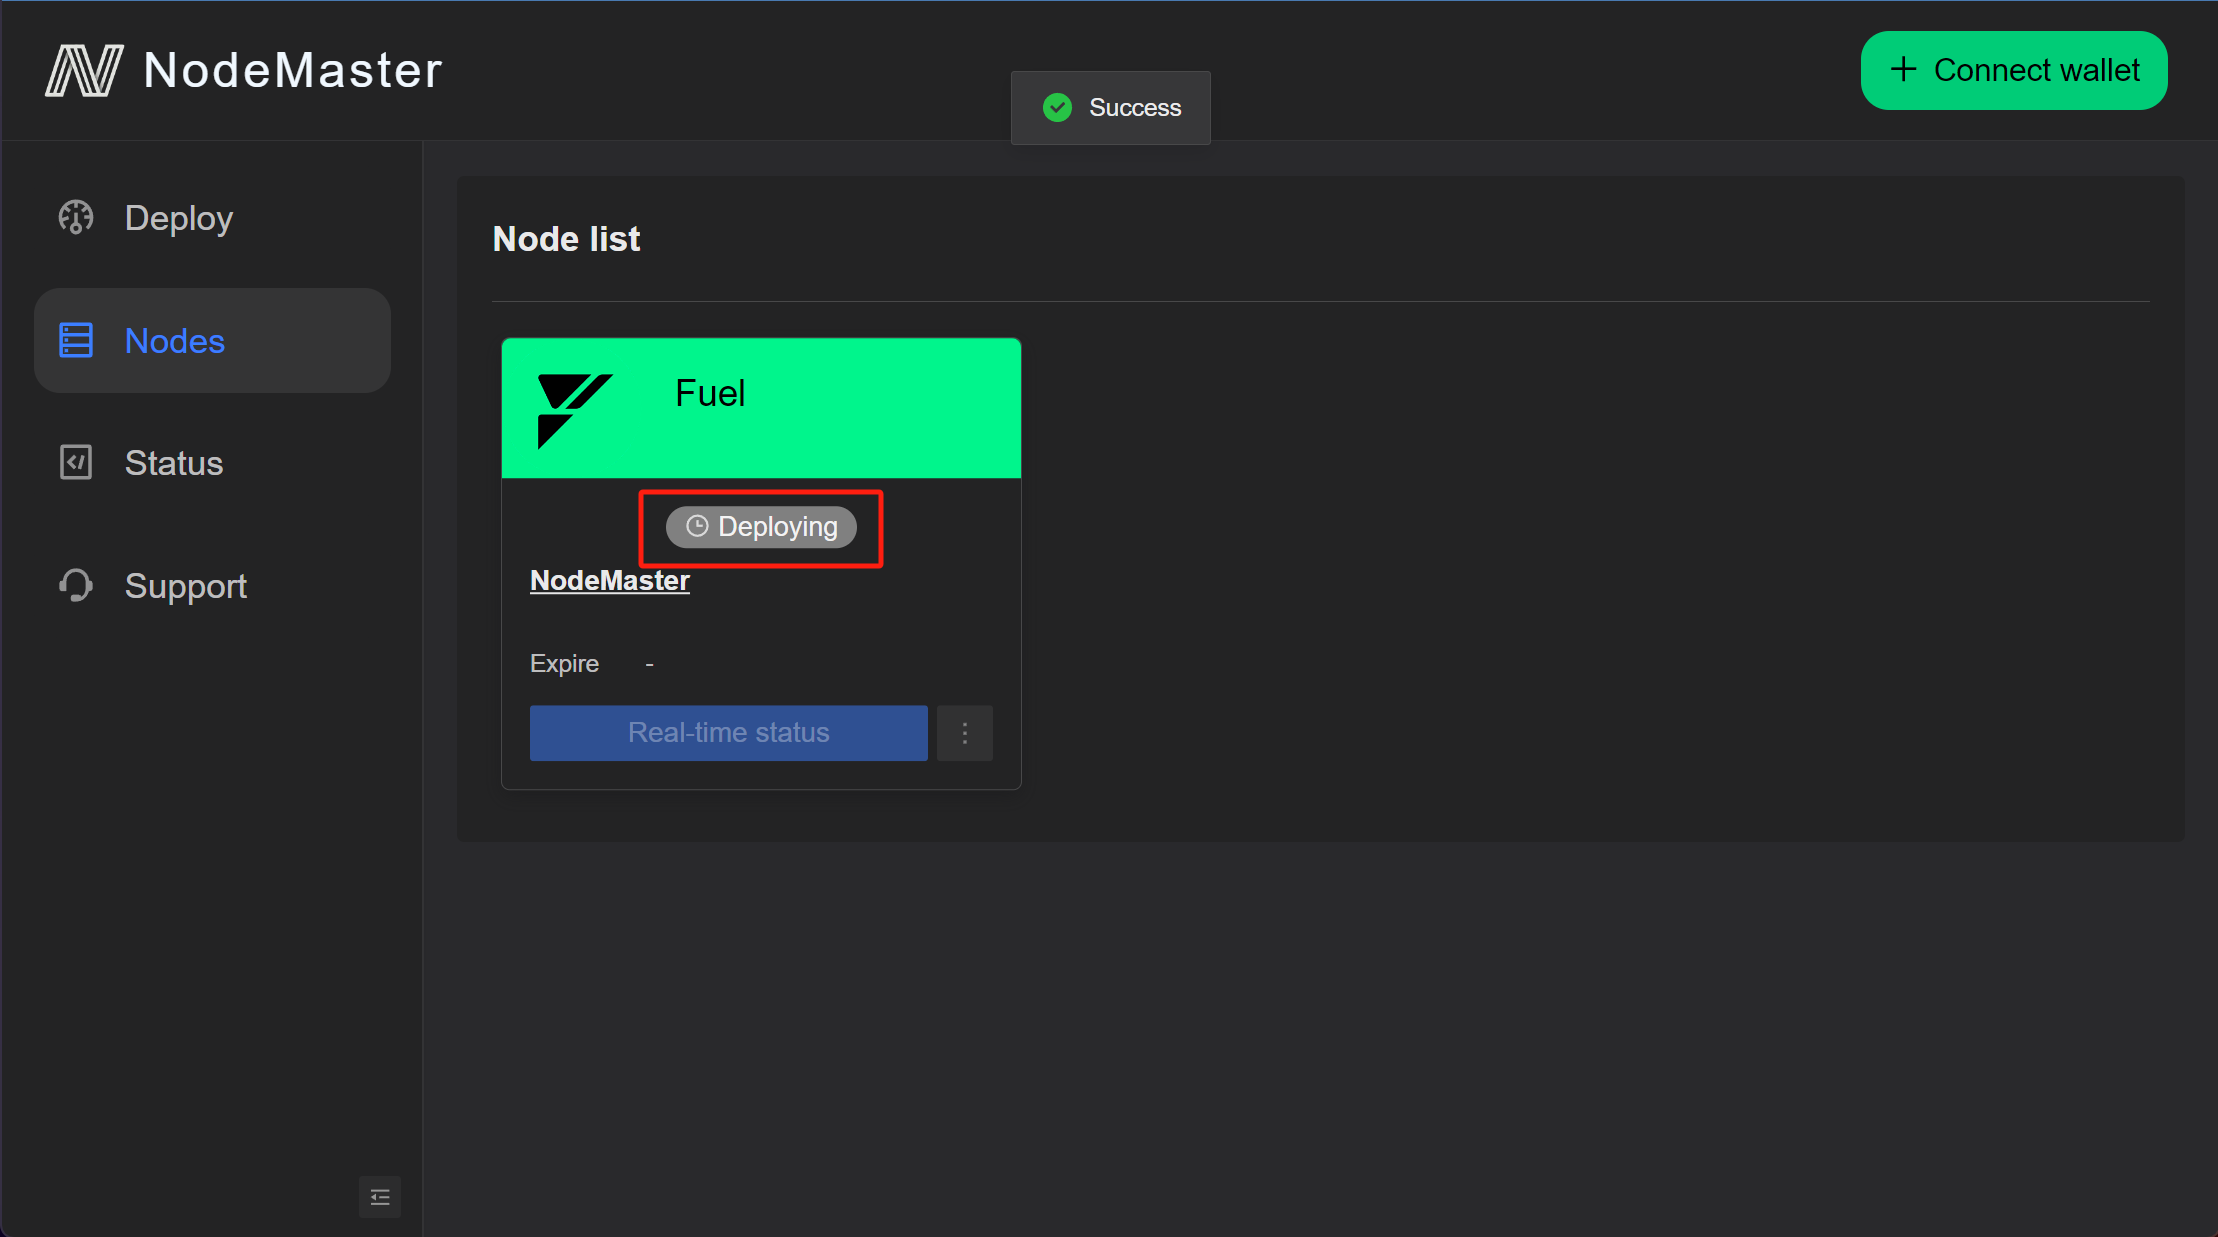Click the Node list heading

[567, 239]
